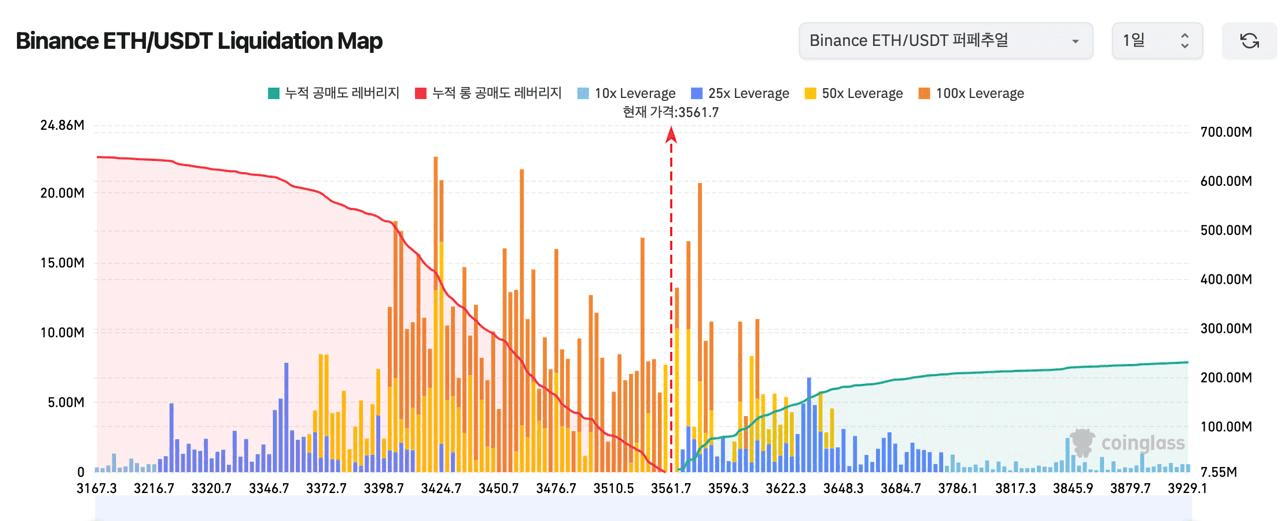Click right axis value 200.00M

pyautogui.click(x=1225, y=377)
